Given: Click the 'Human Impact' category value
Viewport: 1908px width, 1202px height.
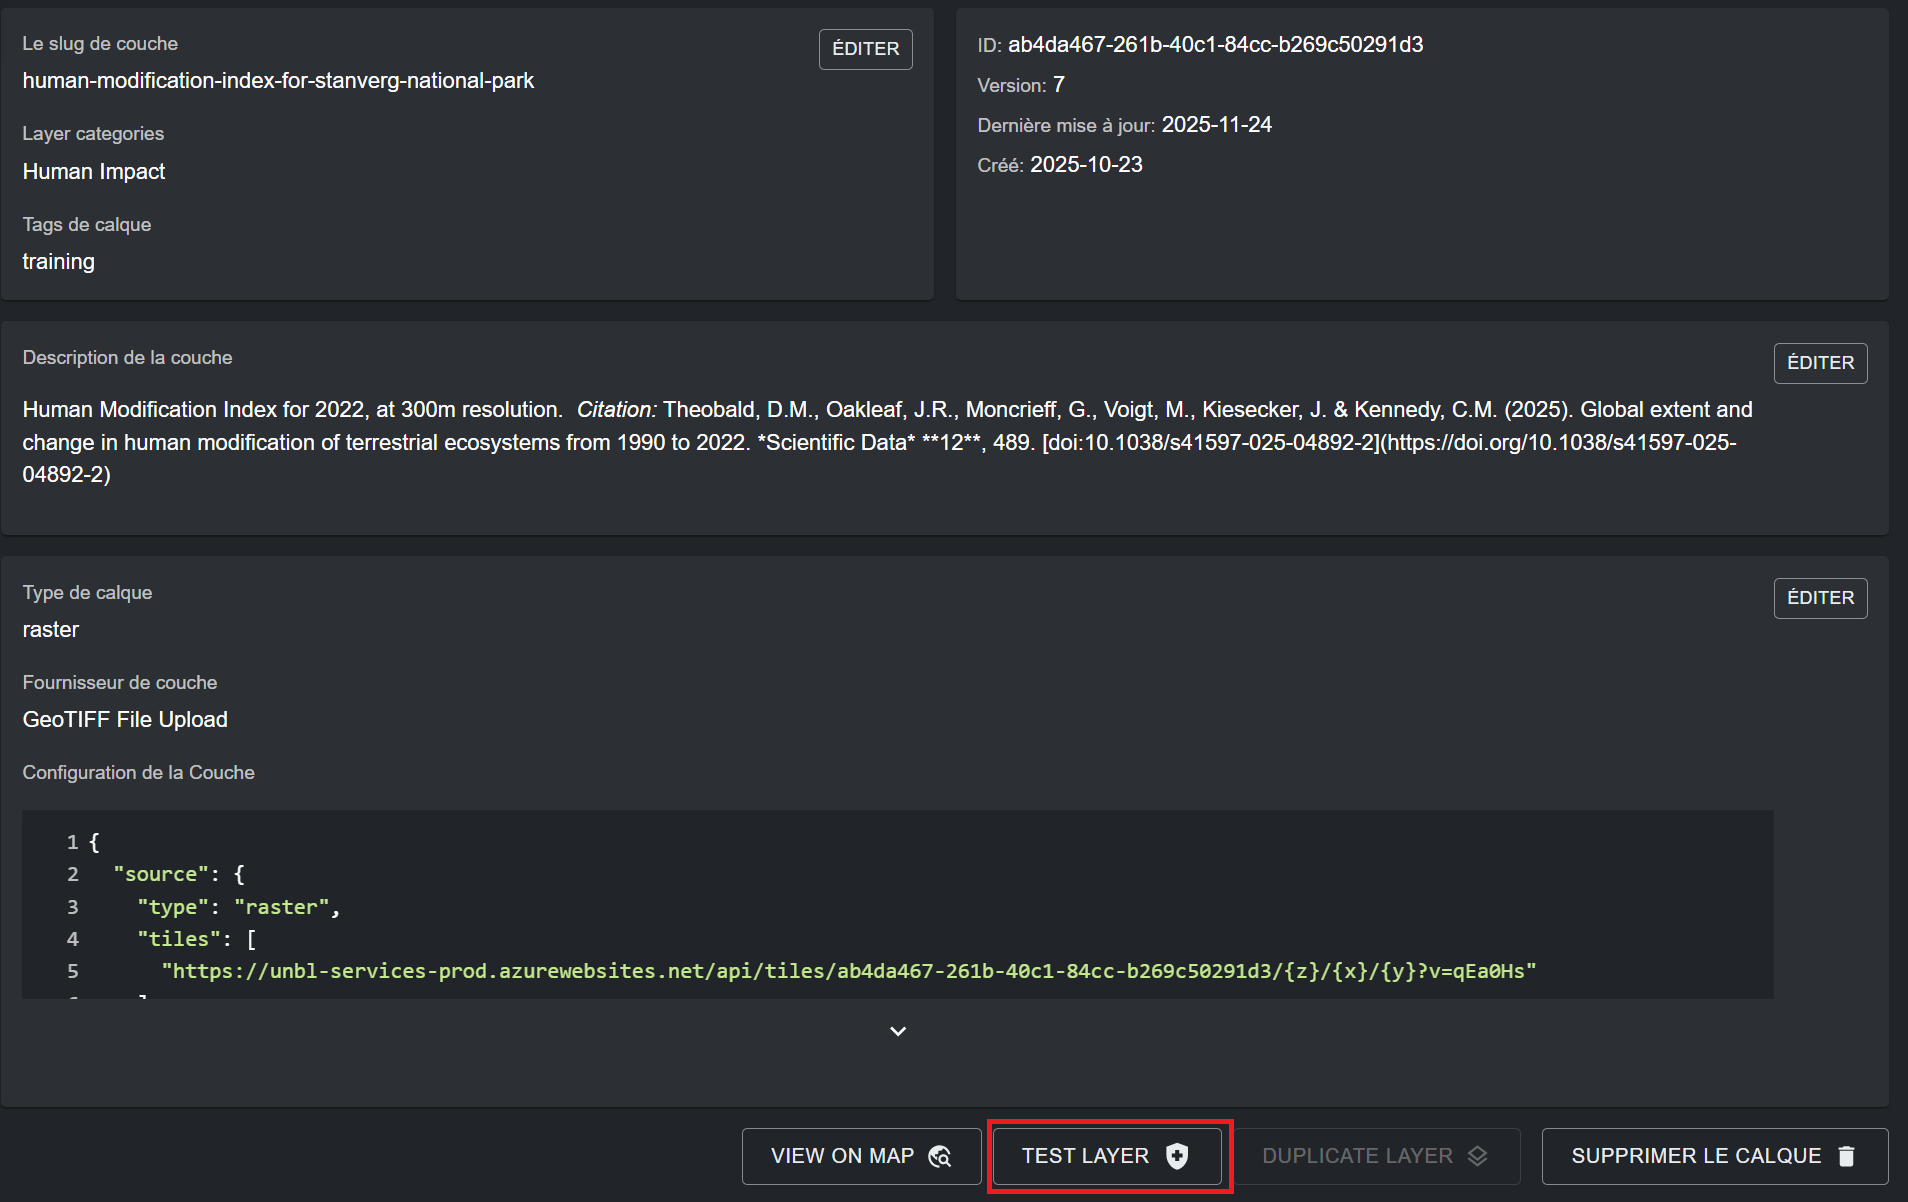Looking at the screenshot, I should [94, 172].
